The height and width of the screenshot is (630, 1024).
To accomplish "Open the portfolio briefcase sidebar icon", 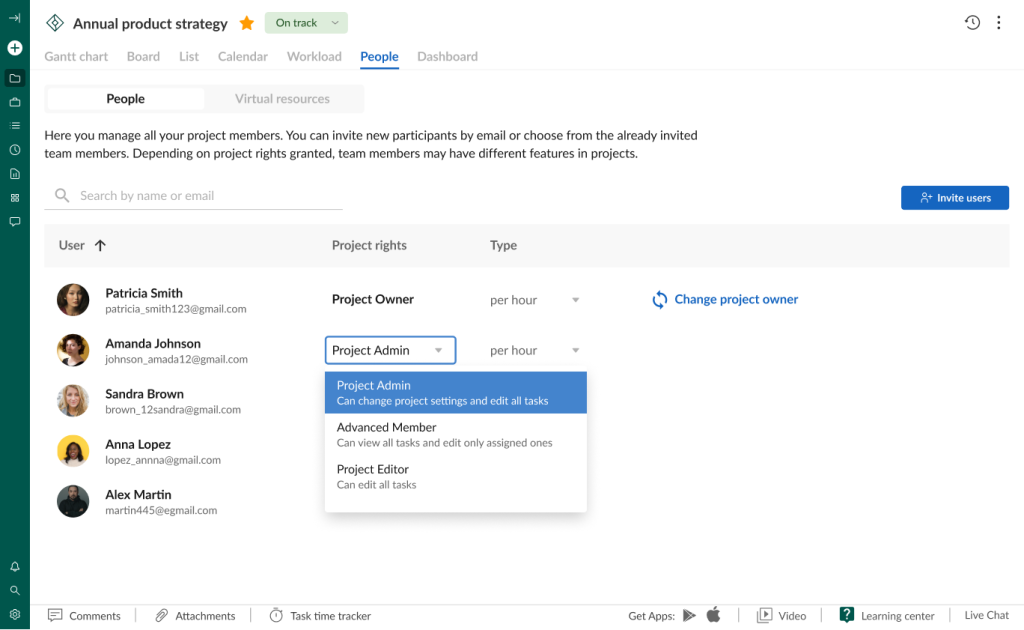I will click(x=14, y=102).
